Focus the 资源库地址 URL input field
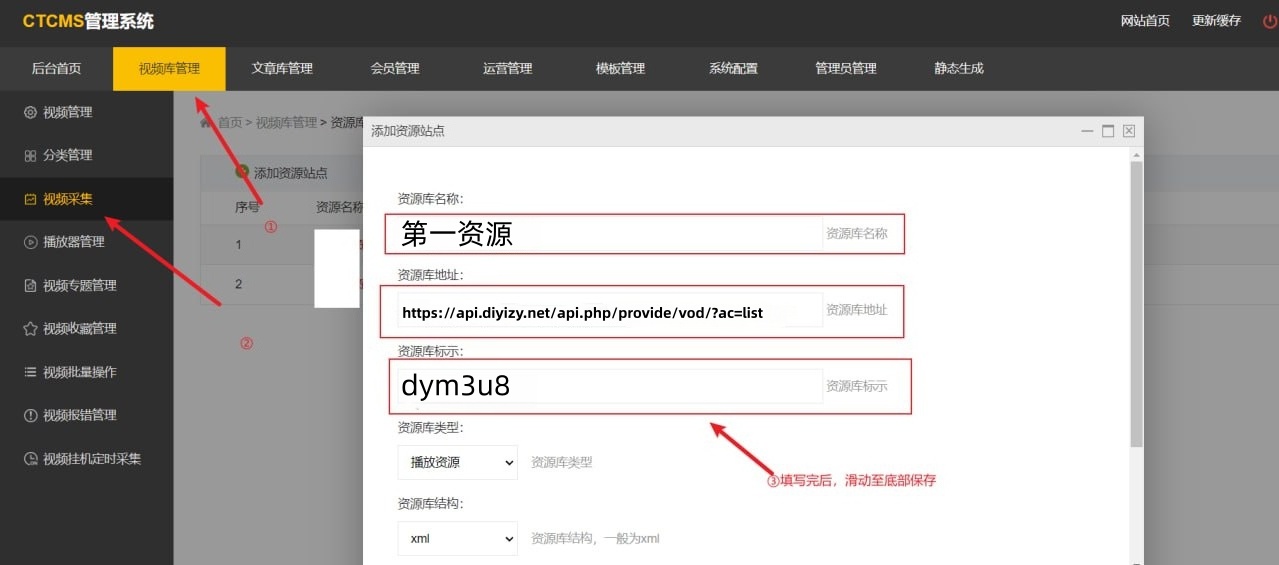 [610, 311]
